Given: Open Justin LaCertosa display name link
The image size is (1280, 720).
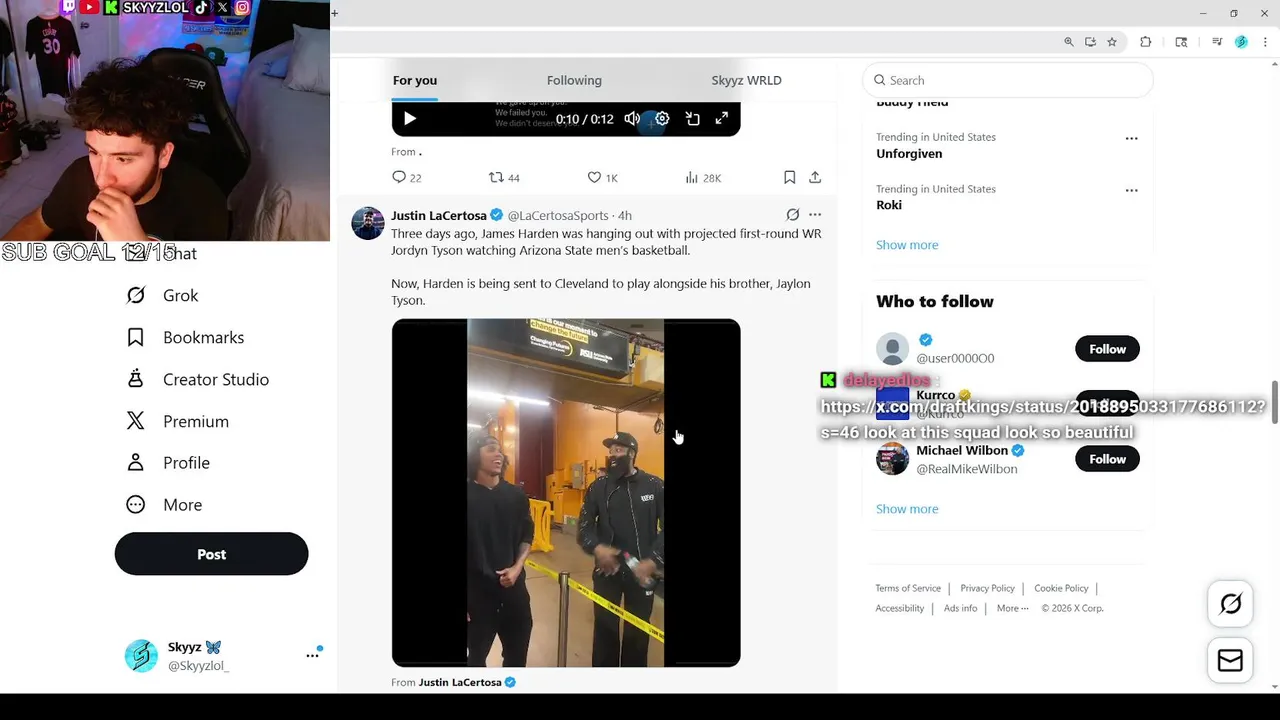Looking at the screenshot, I should (x=439, y=215).
